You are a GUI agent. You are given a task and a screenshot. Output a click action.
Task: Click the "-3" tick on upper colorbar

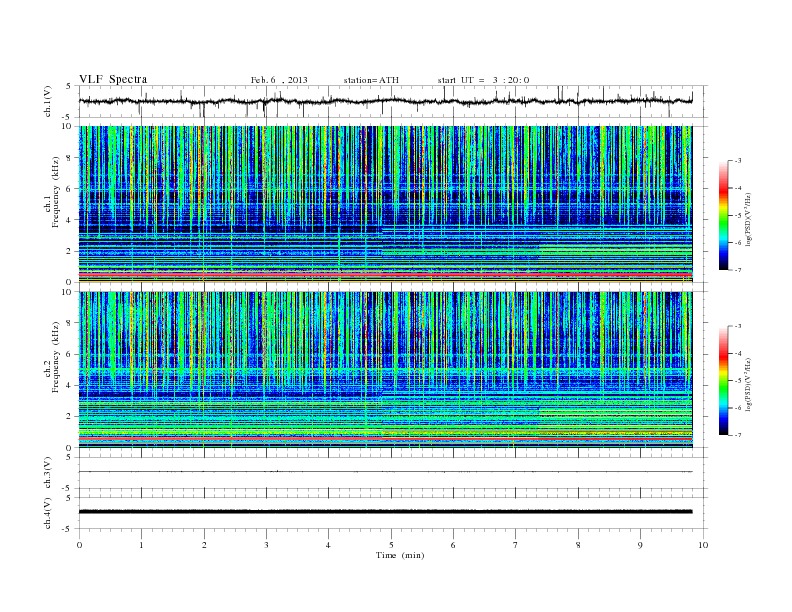tap(738, 161)
